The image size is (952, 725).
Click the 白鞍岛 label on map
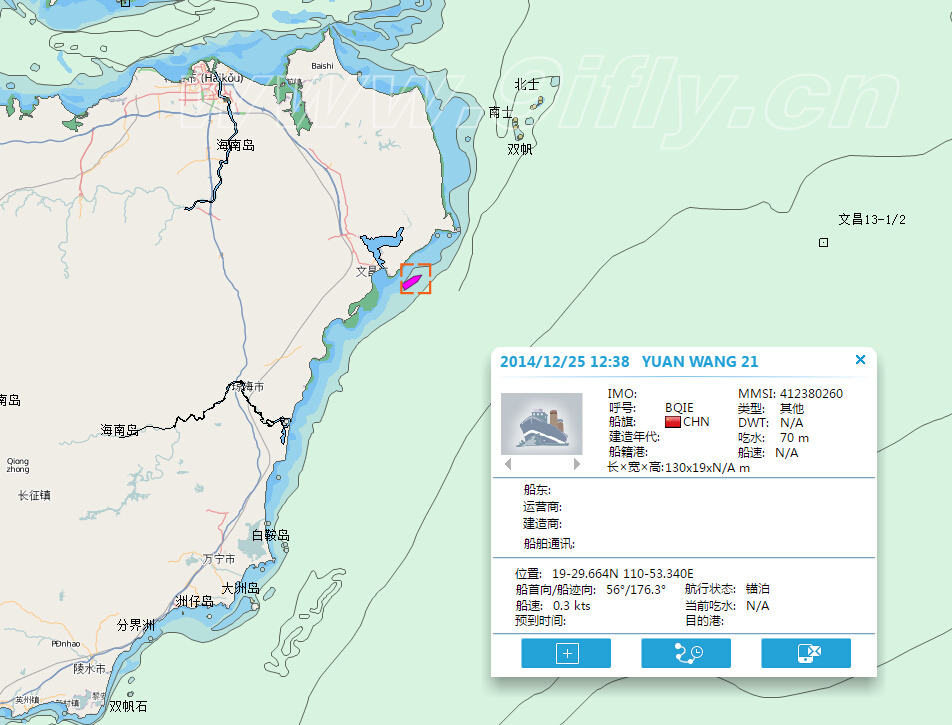click(270, 536)
